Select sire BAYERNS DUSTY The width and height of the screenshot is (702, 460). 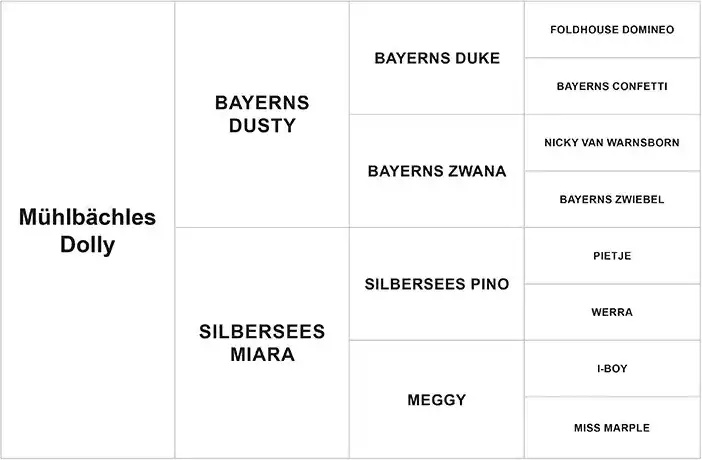coord(261,114)
